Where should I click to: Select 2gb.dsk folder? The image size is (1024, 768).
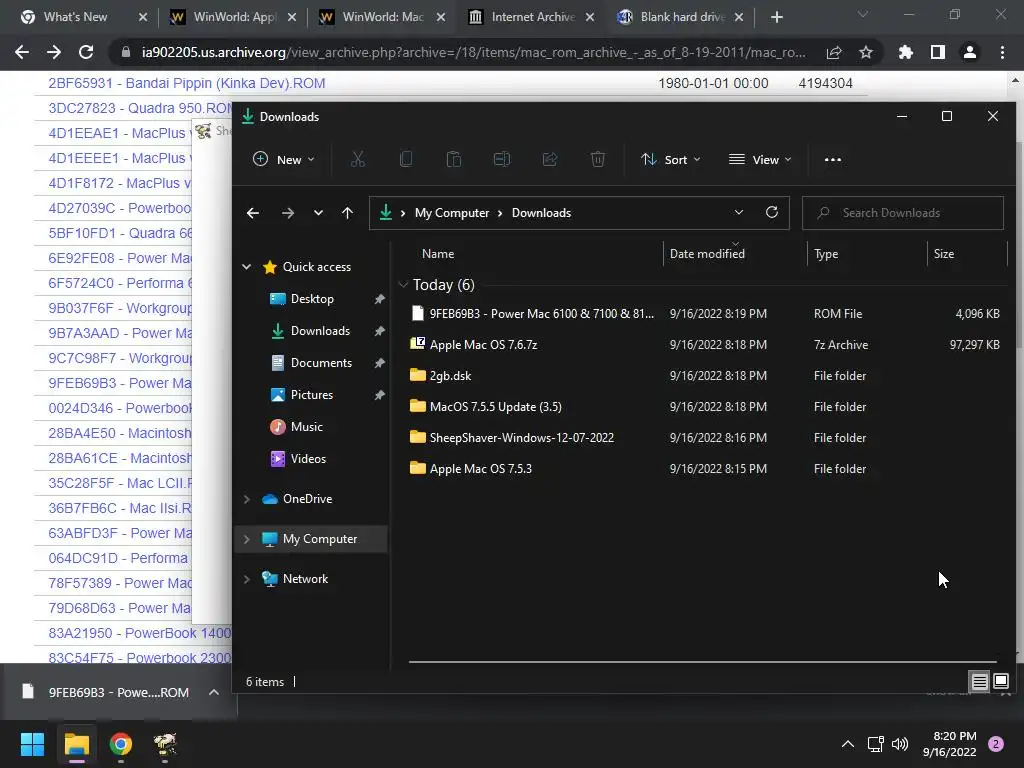pyautogui.click(x=704, y=376)
